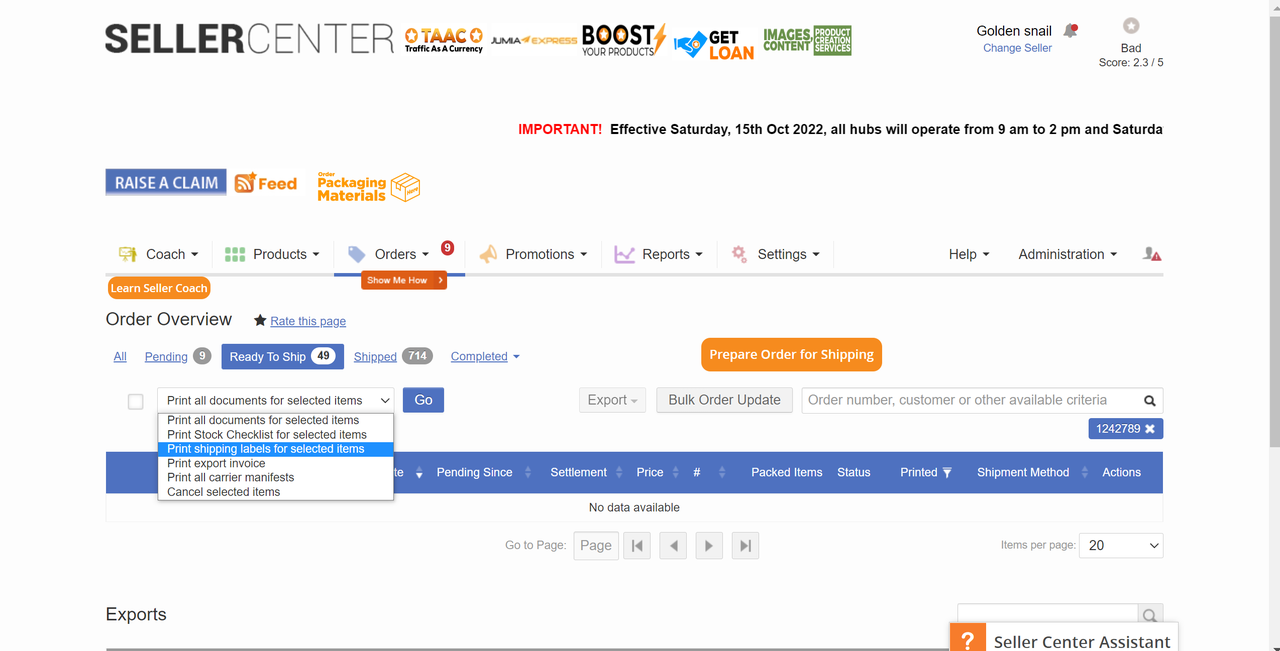Go to the last page arrow icon

(x=745, y=545)
